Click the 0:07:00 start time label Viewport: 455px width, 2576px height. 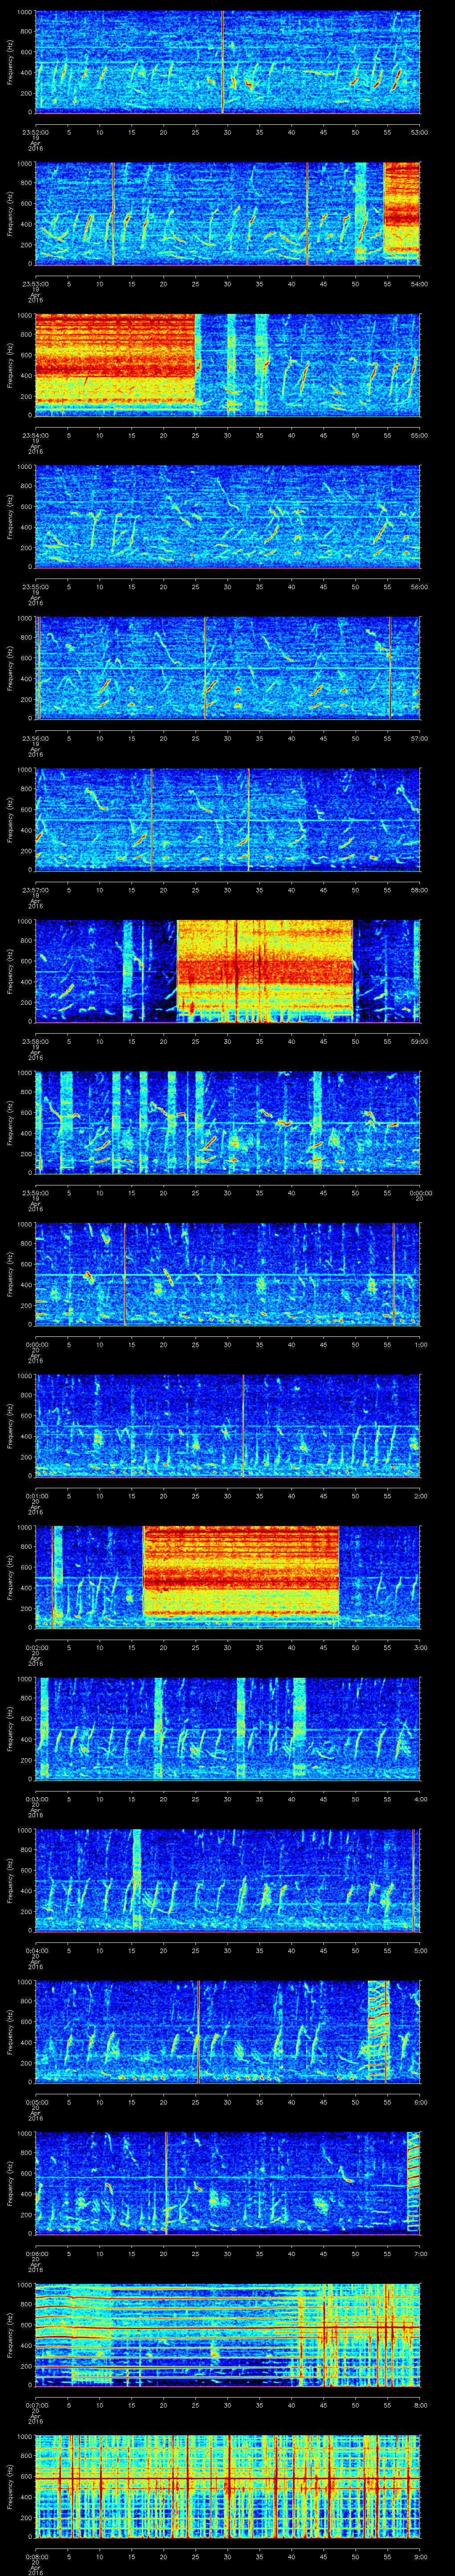(x=36, y=2406)
